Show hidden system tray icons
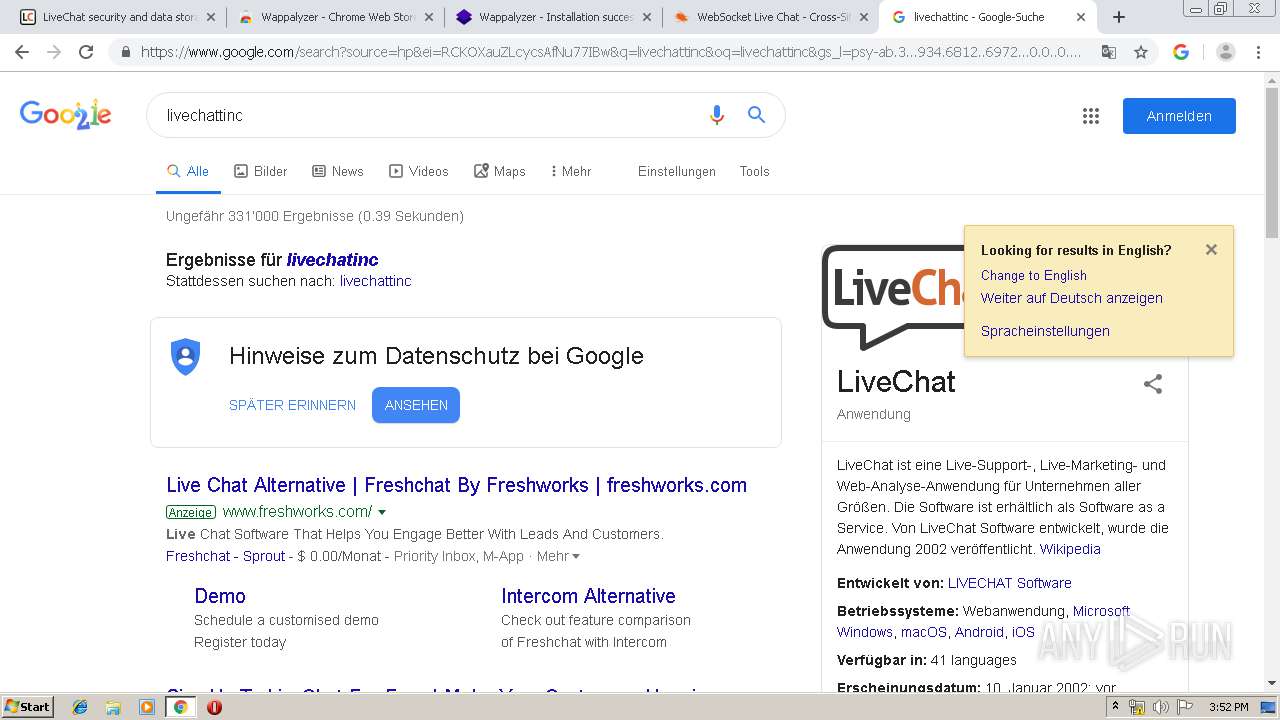This screenshot has width=1280, height=720. [1115, 707]
